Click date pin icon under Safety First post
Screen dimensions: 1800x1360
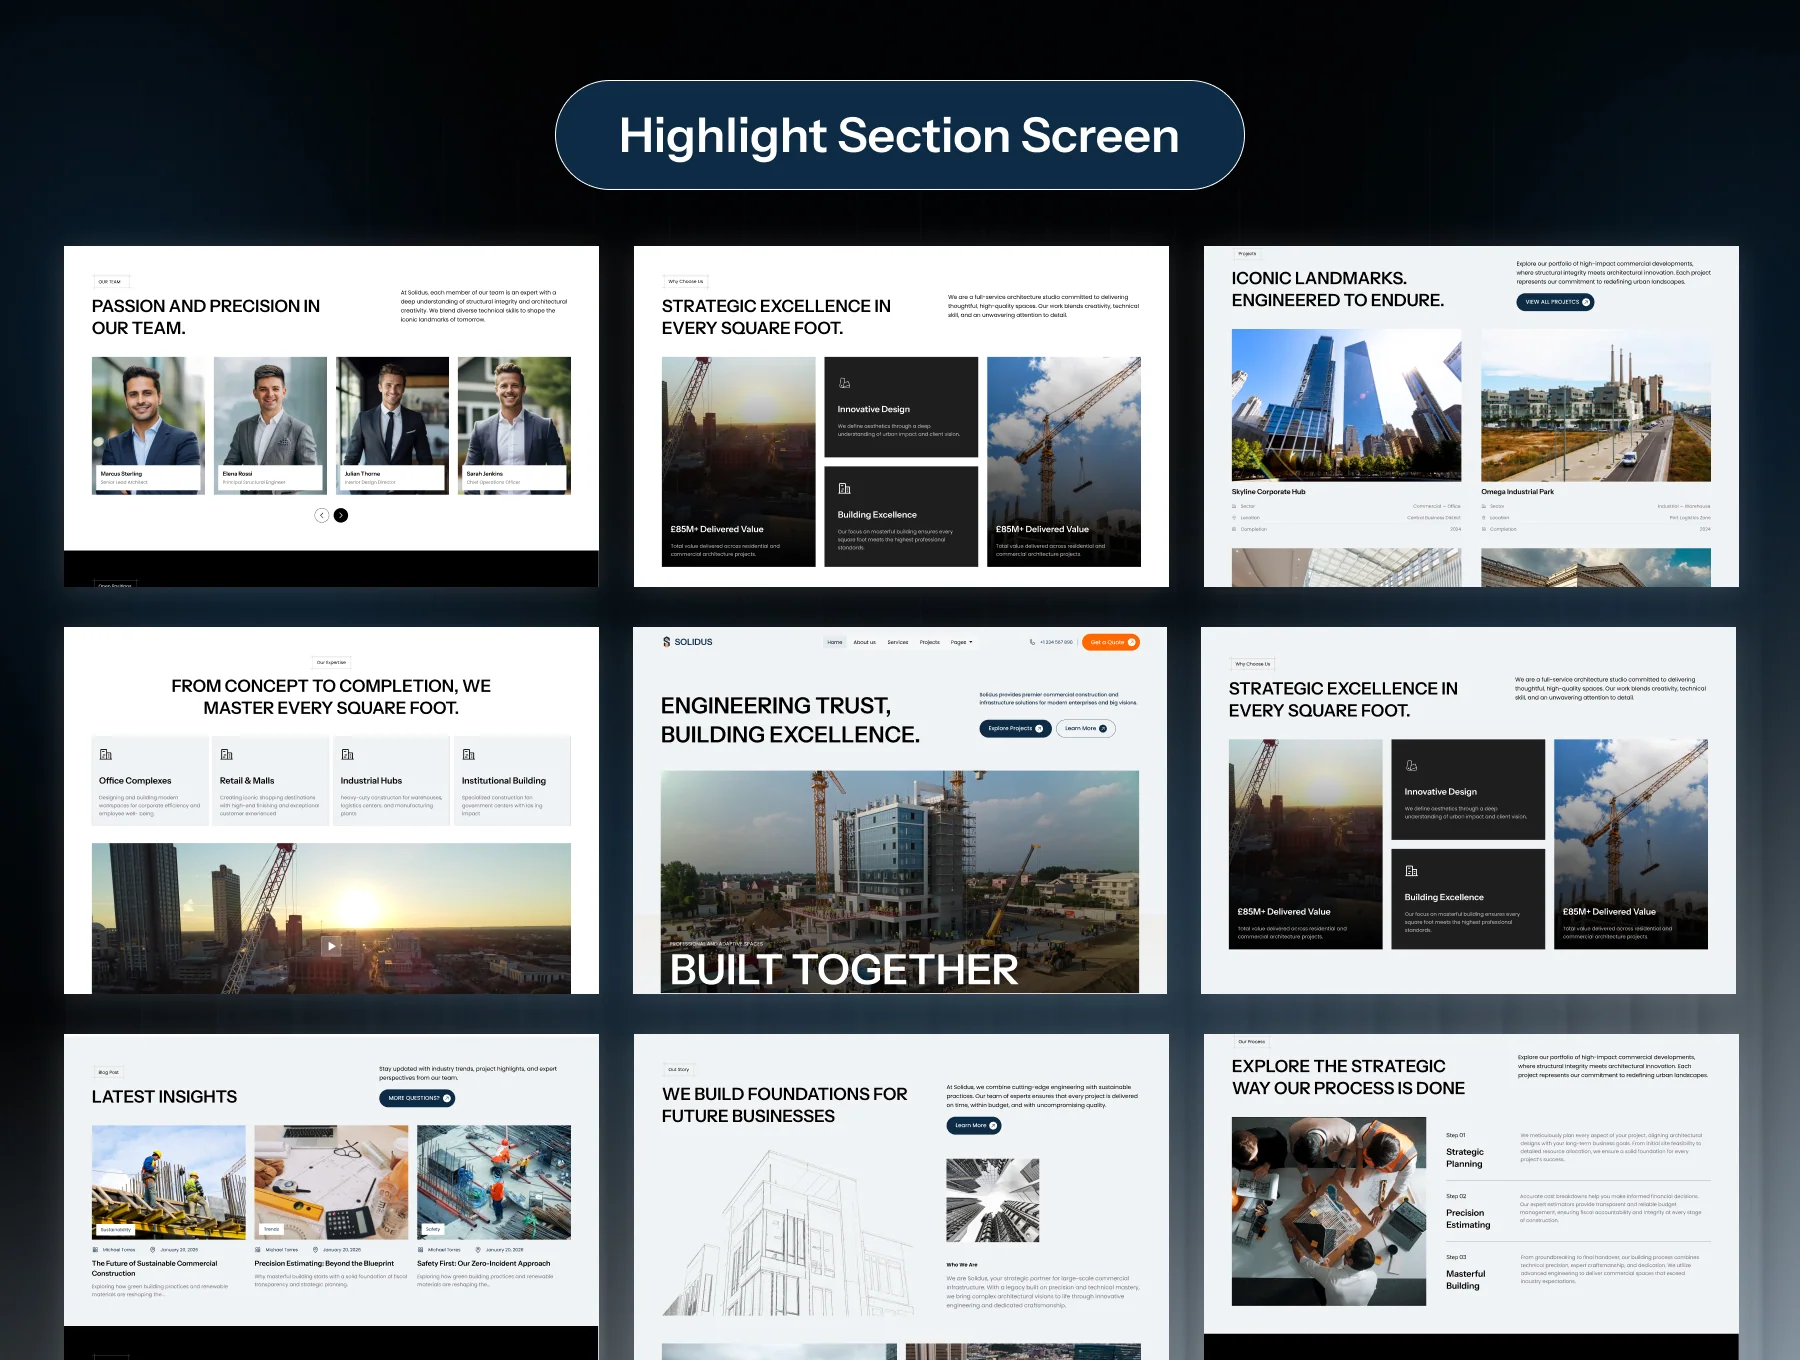pos(479,1250)
